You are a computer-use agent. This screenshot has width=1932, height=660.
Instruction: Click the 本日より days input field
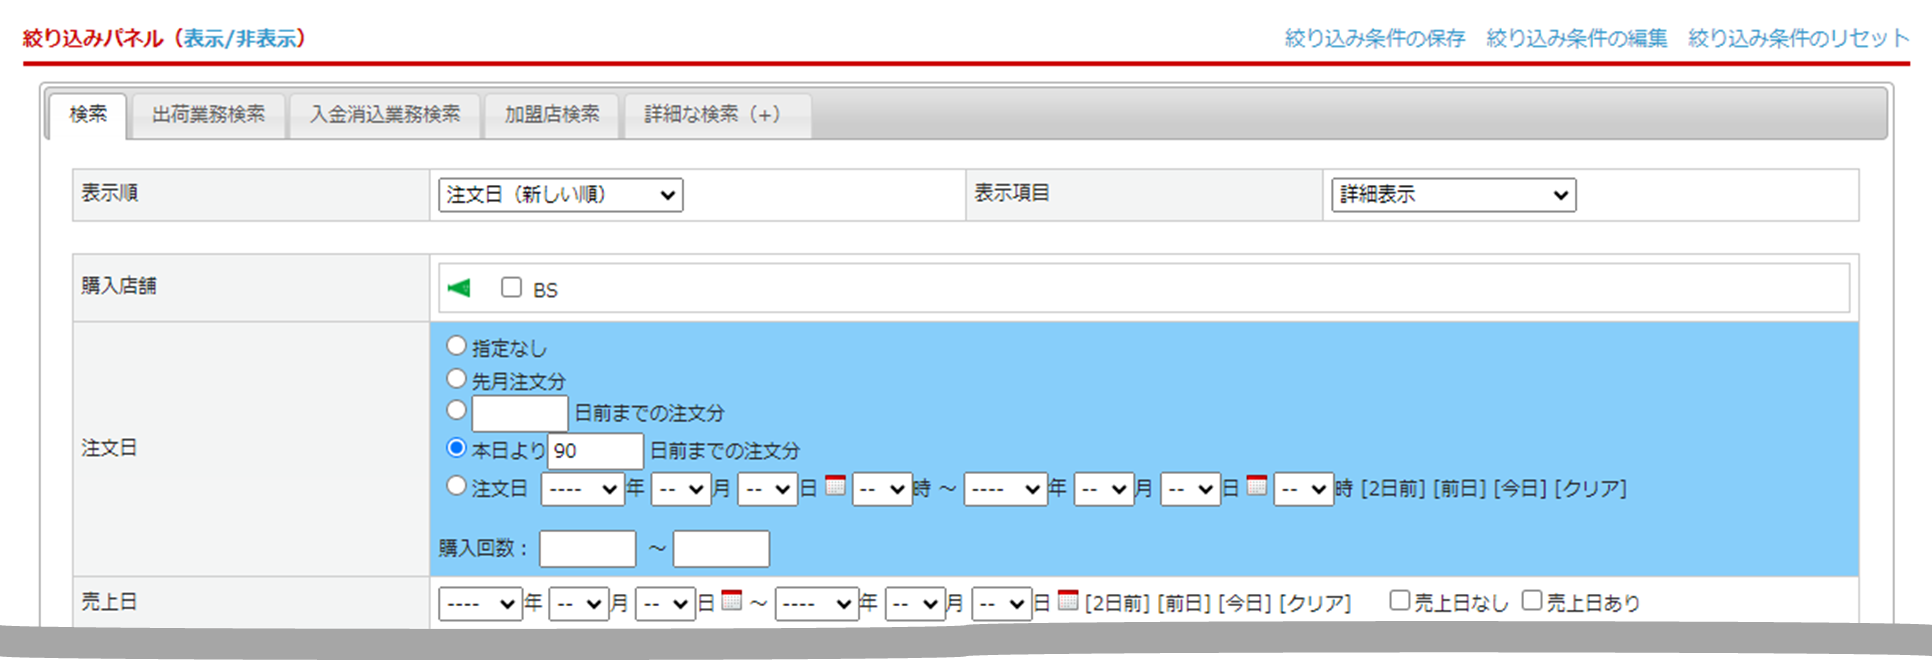pyautogui.click(x=595, y=451)
